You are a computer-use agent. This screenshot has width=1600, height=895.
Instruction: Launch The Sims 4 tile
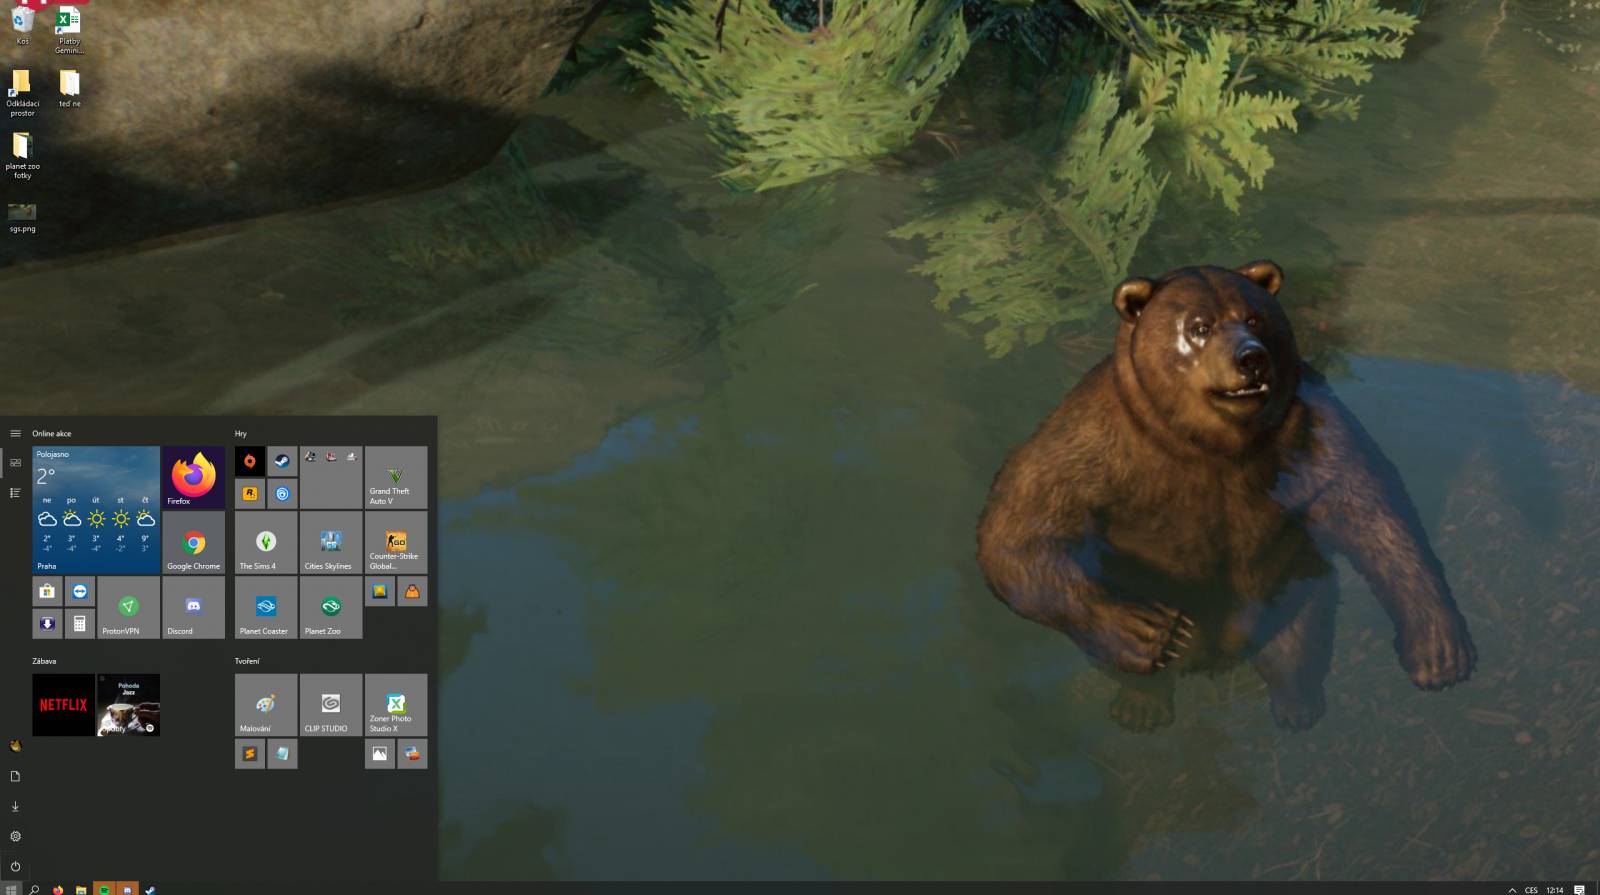point(267,543)
